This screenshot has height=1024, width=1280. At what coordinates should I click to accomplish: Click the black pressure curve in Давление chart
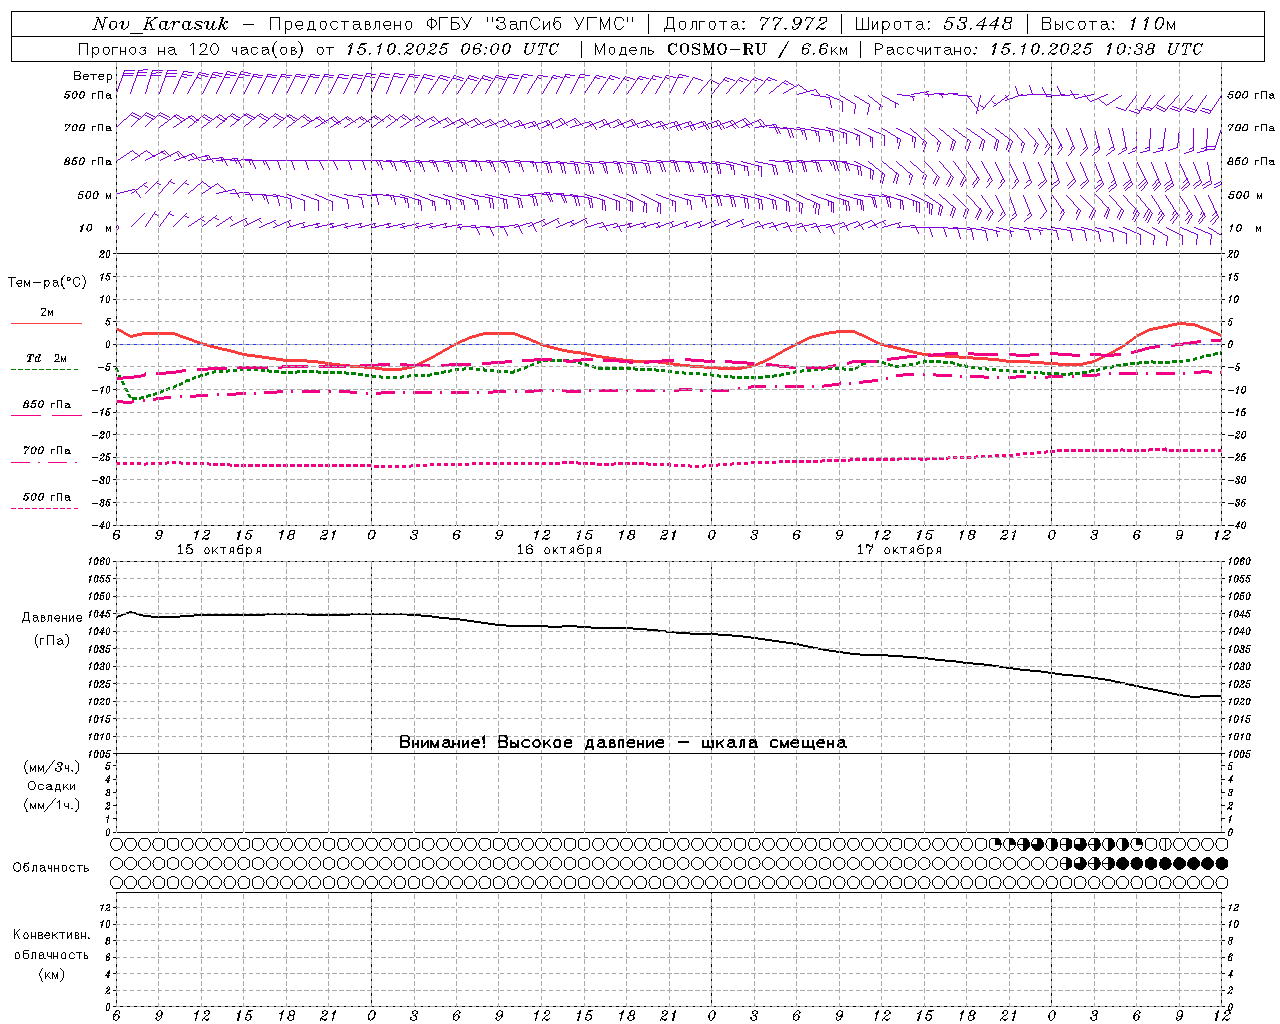[670, 631]
